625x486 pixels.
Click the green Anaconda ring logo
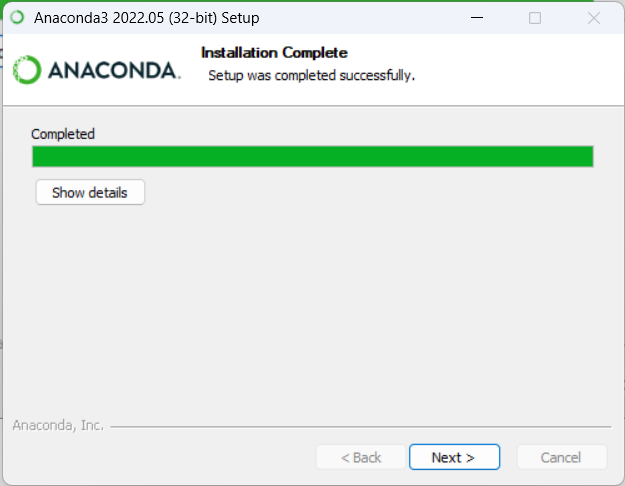click(x=27, y=70)
